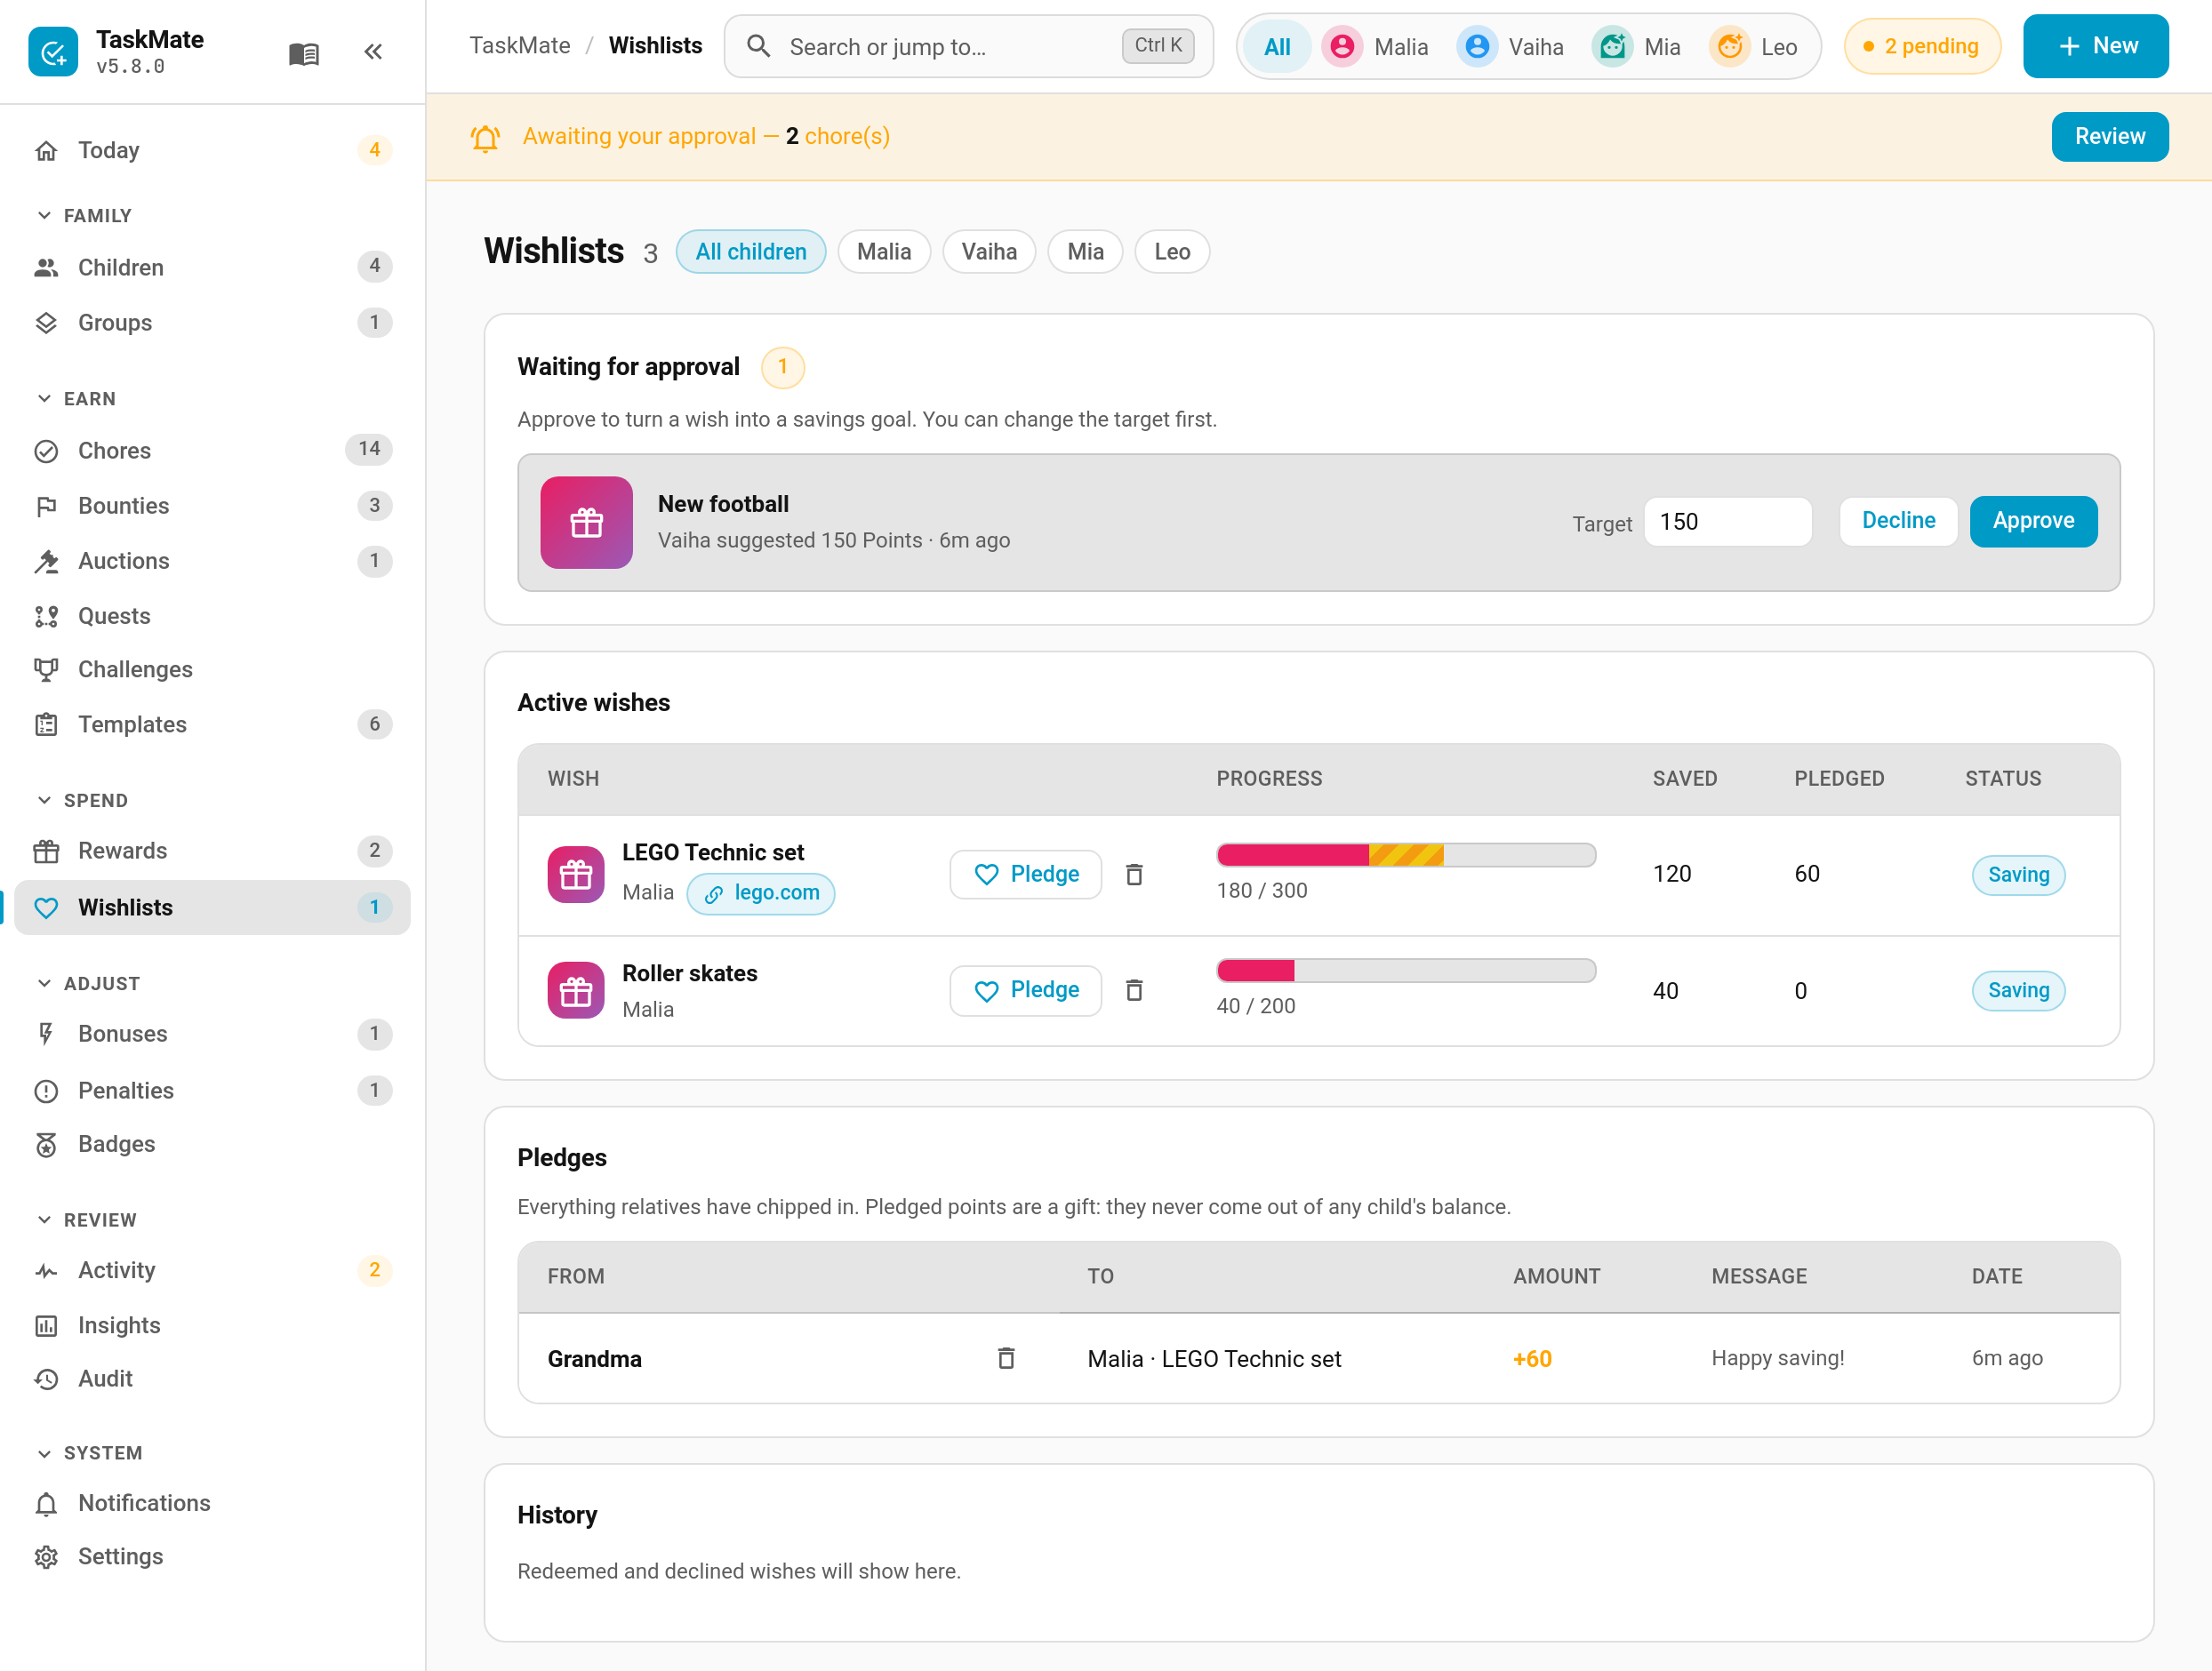Open Bounties flag item
The height and width of the screenshot is (1671, 2212).
(212, 506)
